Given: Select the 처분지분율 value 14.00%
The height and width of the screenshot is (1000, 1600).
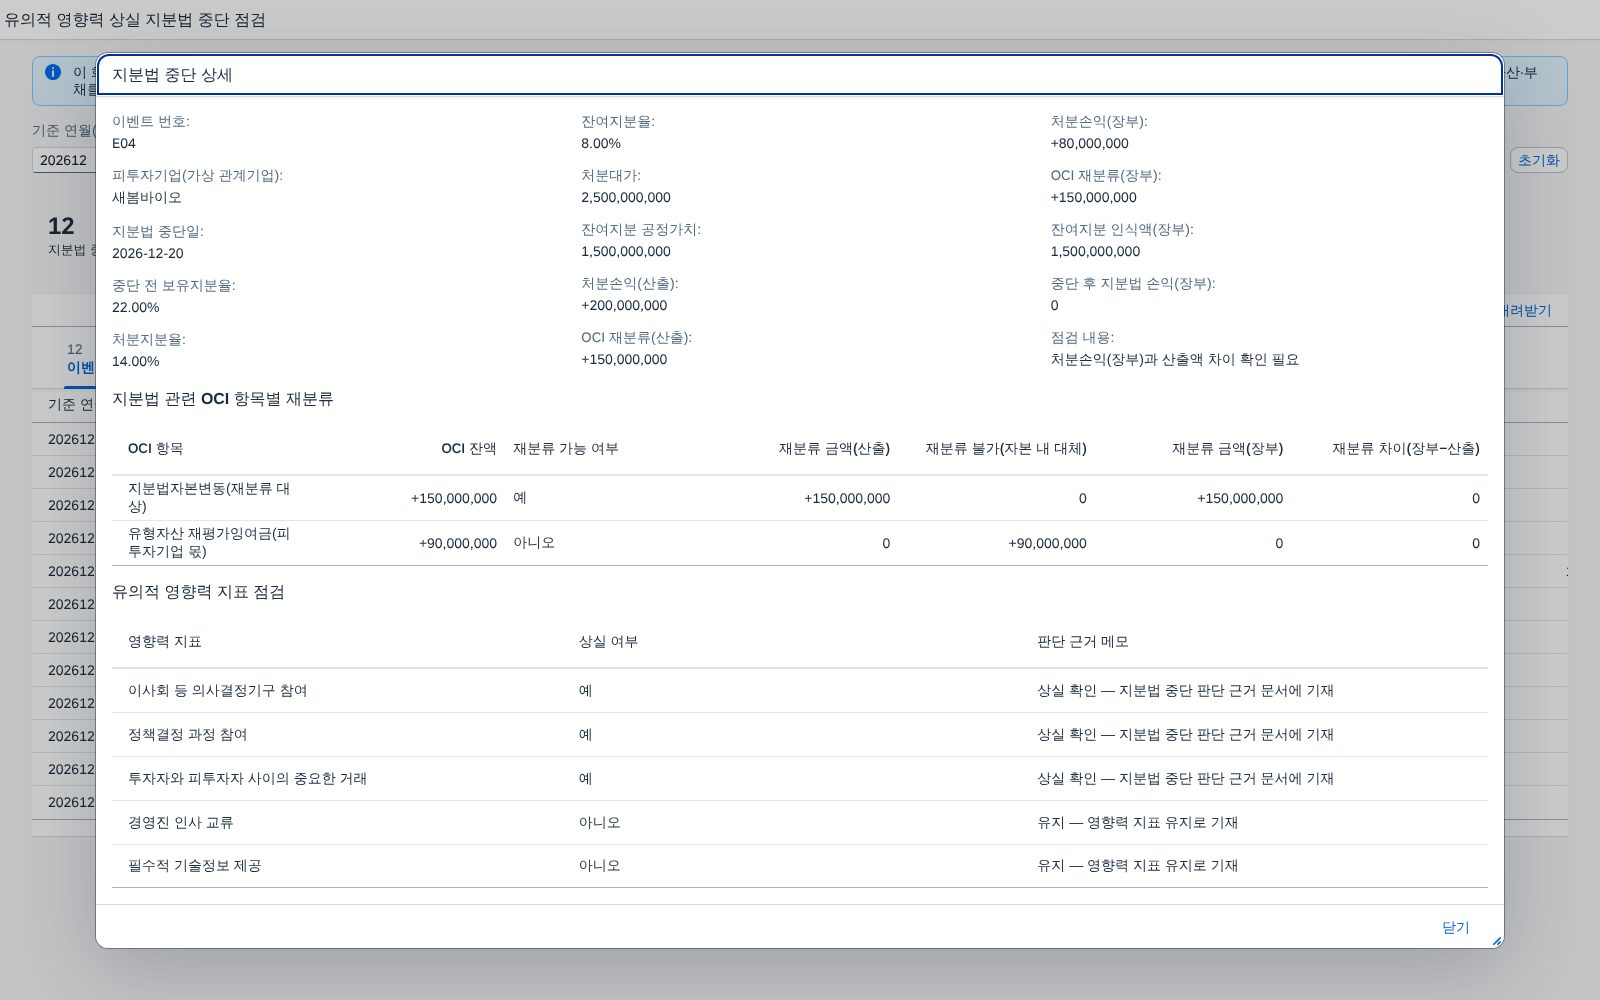Looking at the screenshot, I should point(136,361).
